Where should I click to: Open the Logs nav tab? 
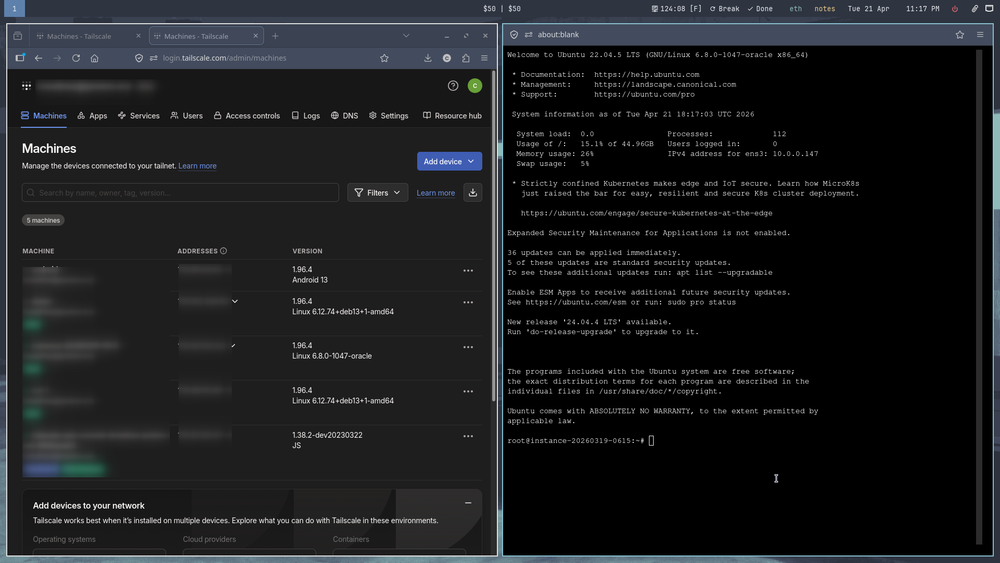coord(305,116)
